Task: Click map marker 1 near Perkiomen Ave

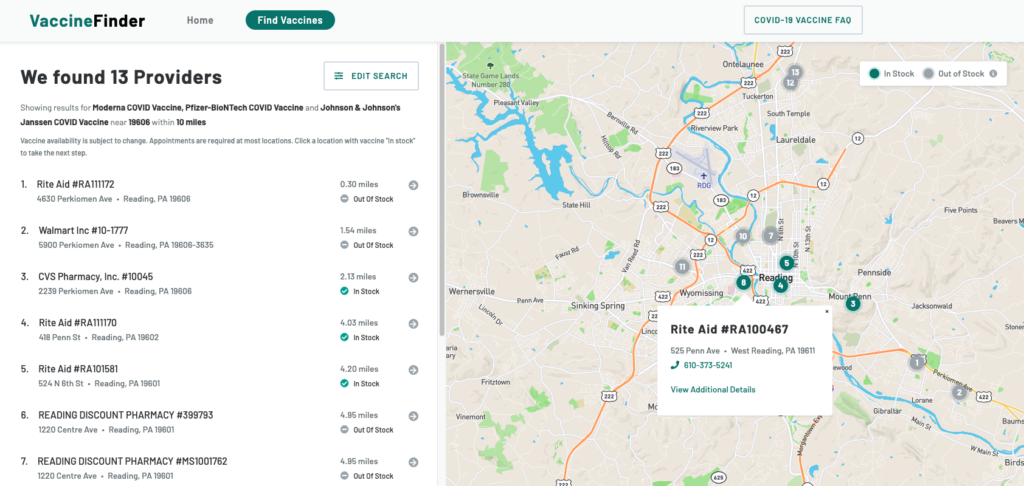Action: tap(915, 362)
